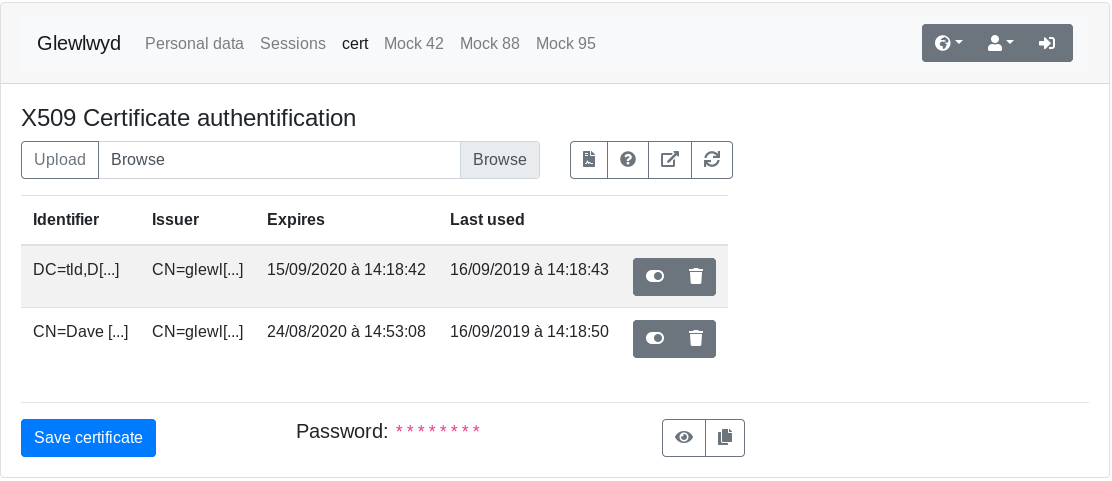The image size is (1112, 481).
Task: Expand the user account dropdown
Action: pyautogui.click(x=1001, y=43)
